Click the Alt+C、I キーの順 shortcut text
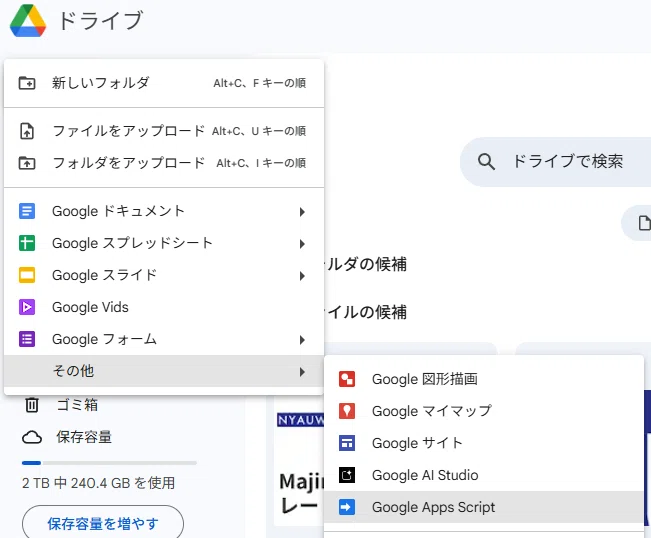 click(x=261, y=163)
